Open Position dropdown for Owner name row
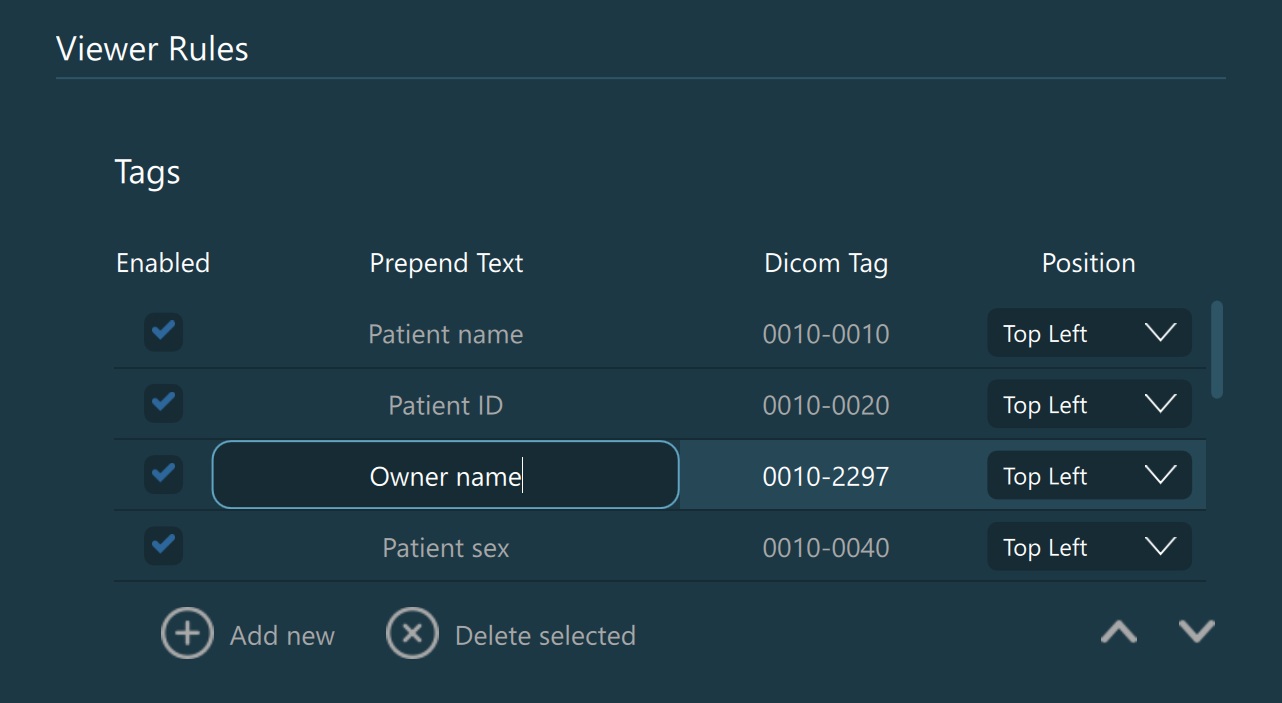 pos(1089,476)
